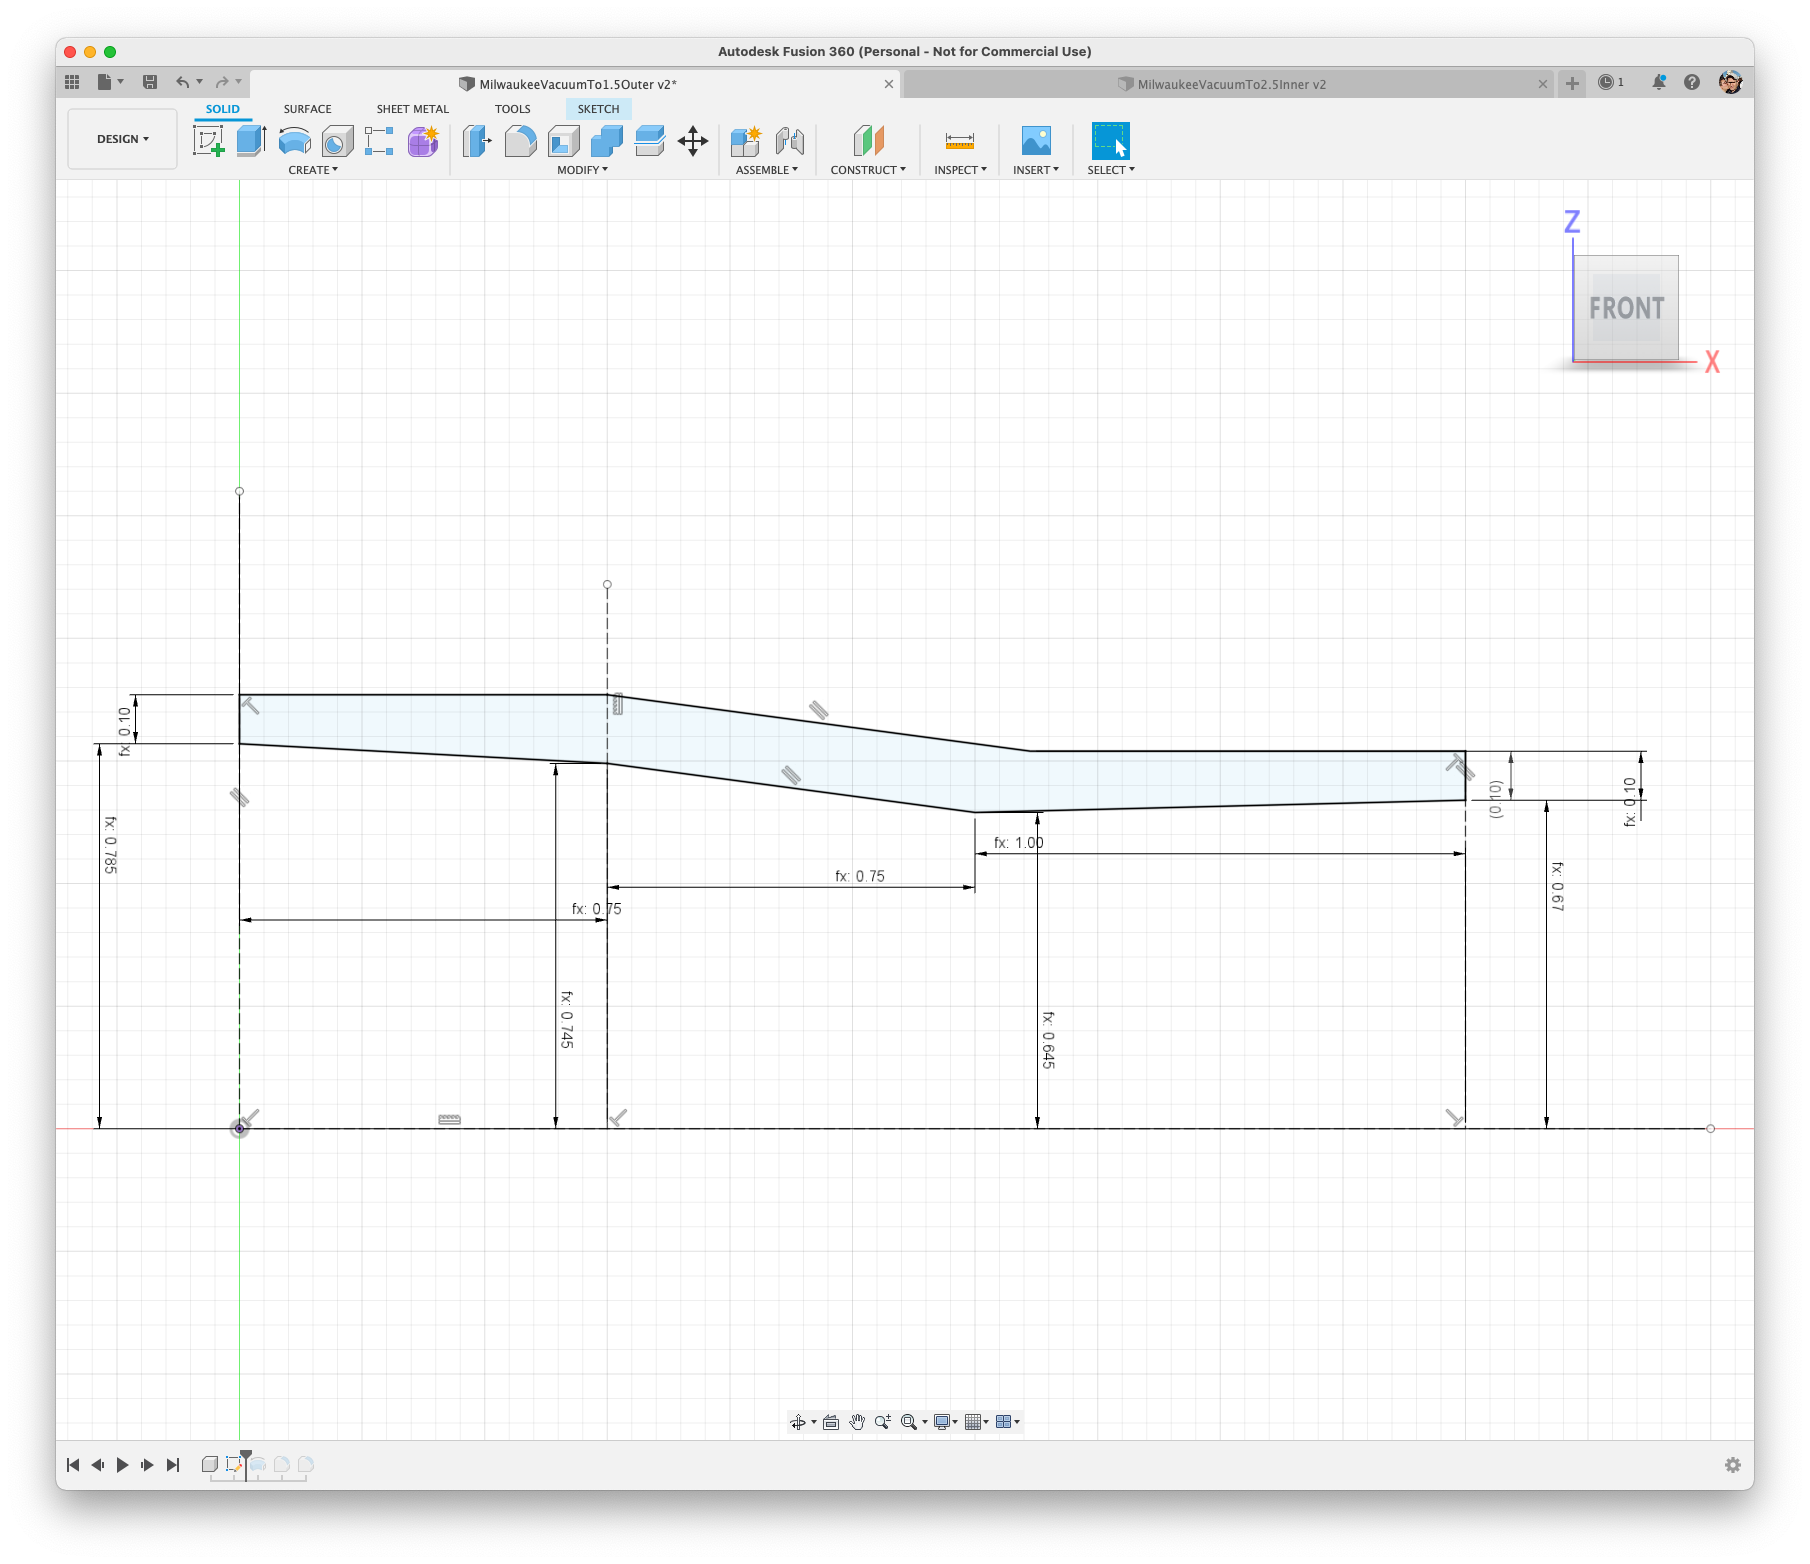Screen dimensions: 1810x1564
Task: Open Orbit tool dropdown
Action: click(802, 1422)
